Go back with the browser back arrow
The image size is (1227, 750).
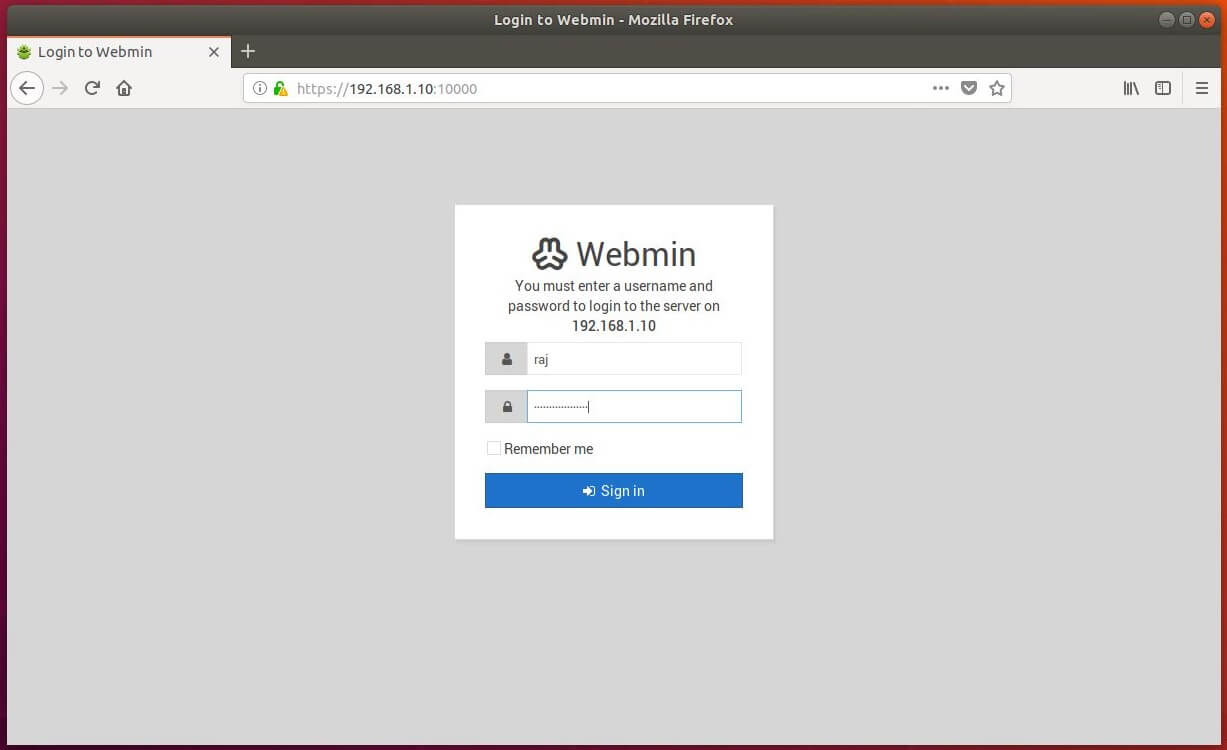pos(27,88)
